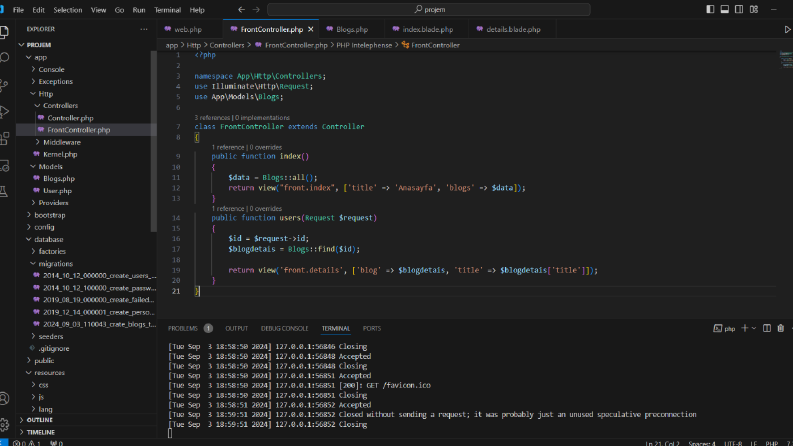The image size is (793, 446).
Task: Split the terminal
Action: click(767, 328)
